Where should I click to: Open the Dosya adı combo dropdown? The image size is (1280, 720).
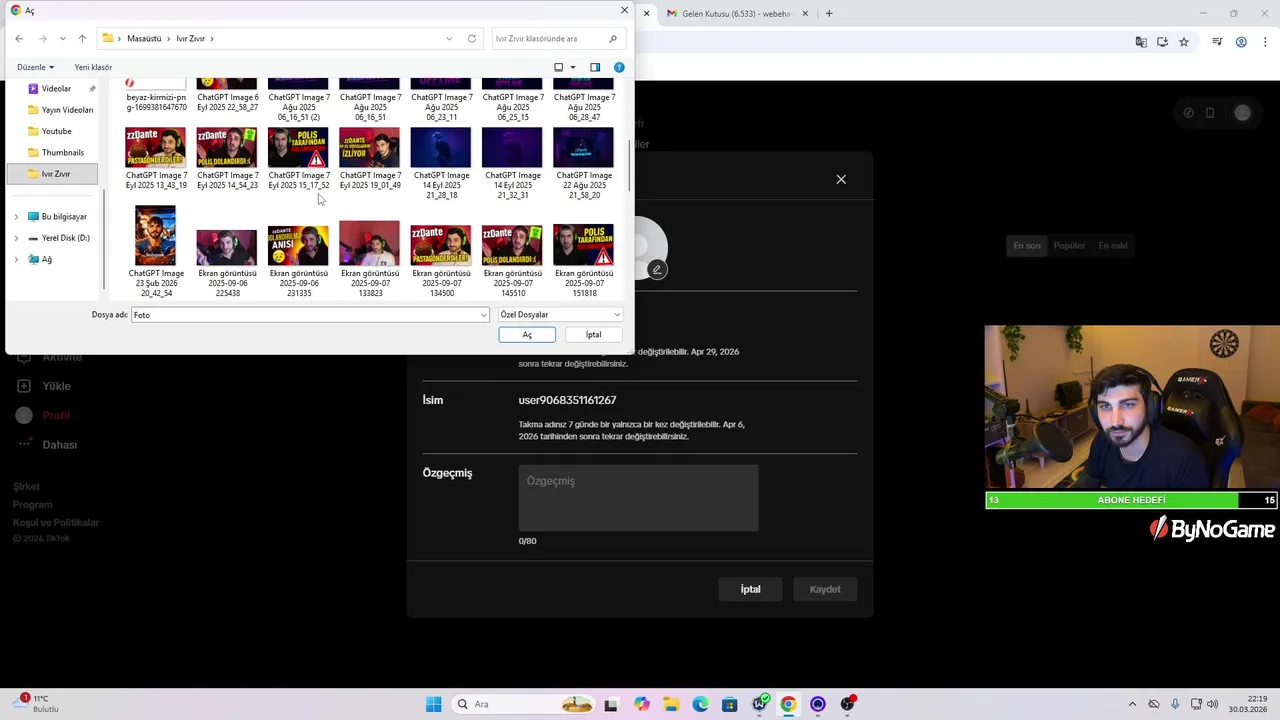coord(484,315)
